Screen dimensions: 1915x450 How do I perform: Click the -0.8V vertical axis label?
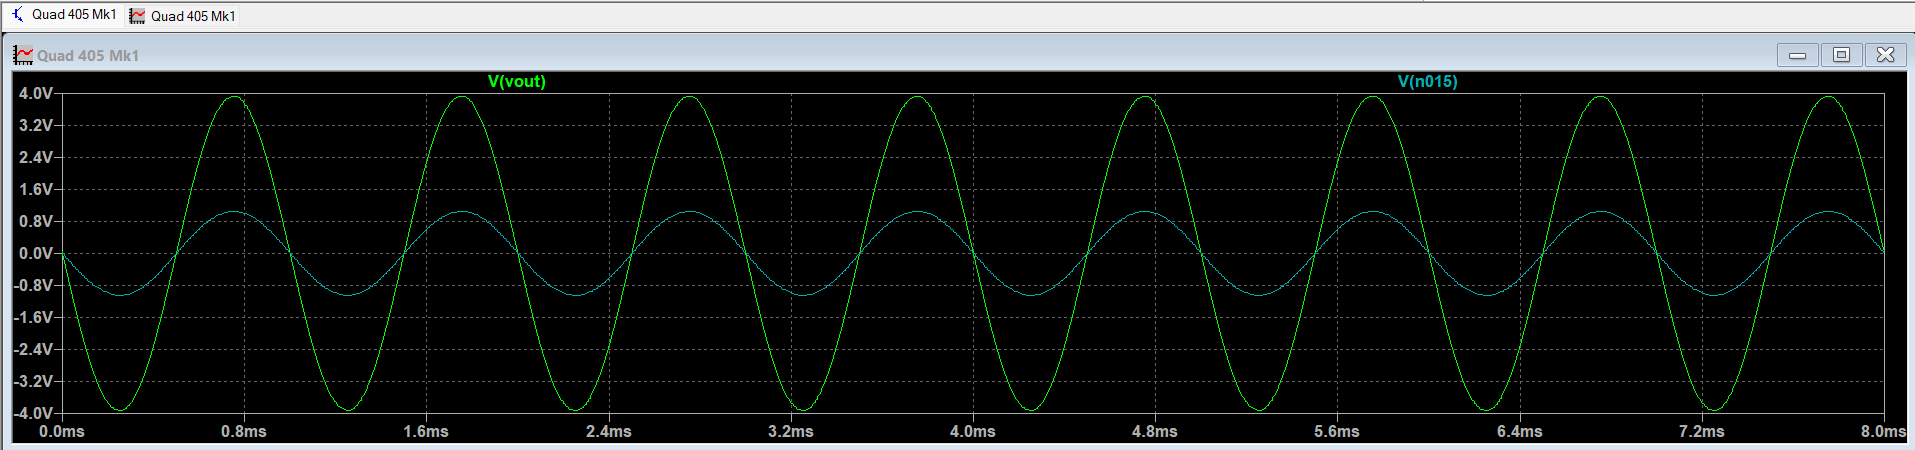tap(33, 285)
